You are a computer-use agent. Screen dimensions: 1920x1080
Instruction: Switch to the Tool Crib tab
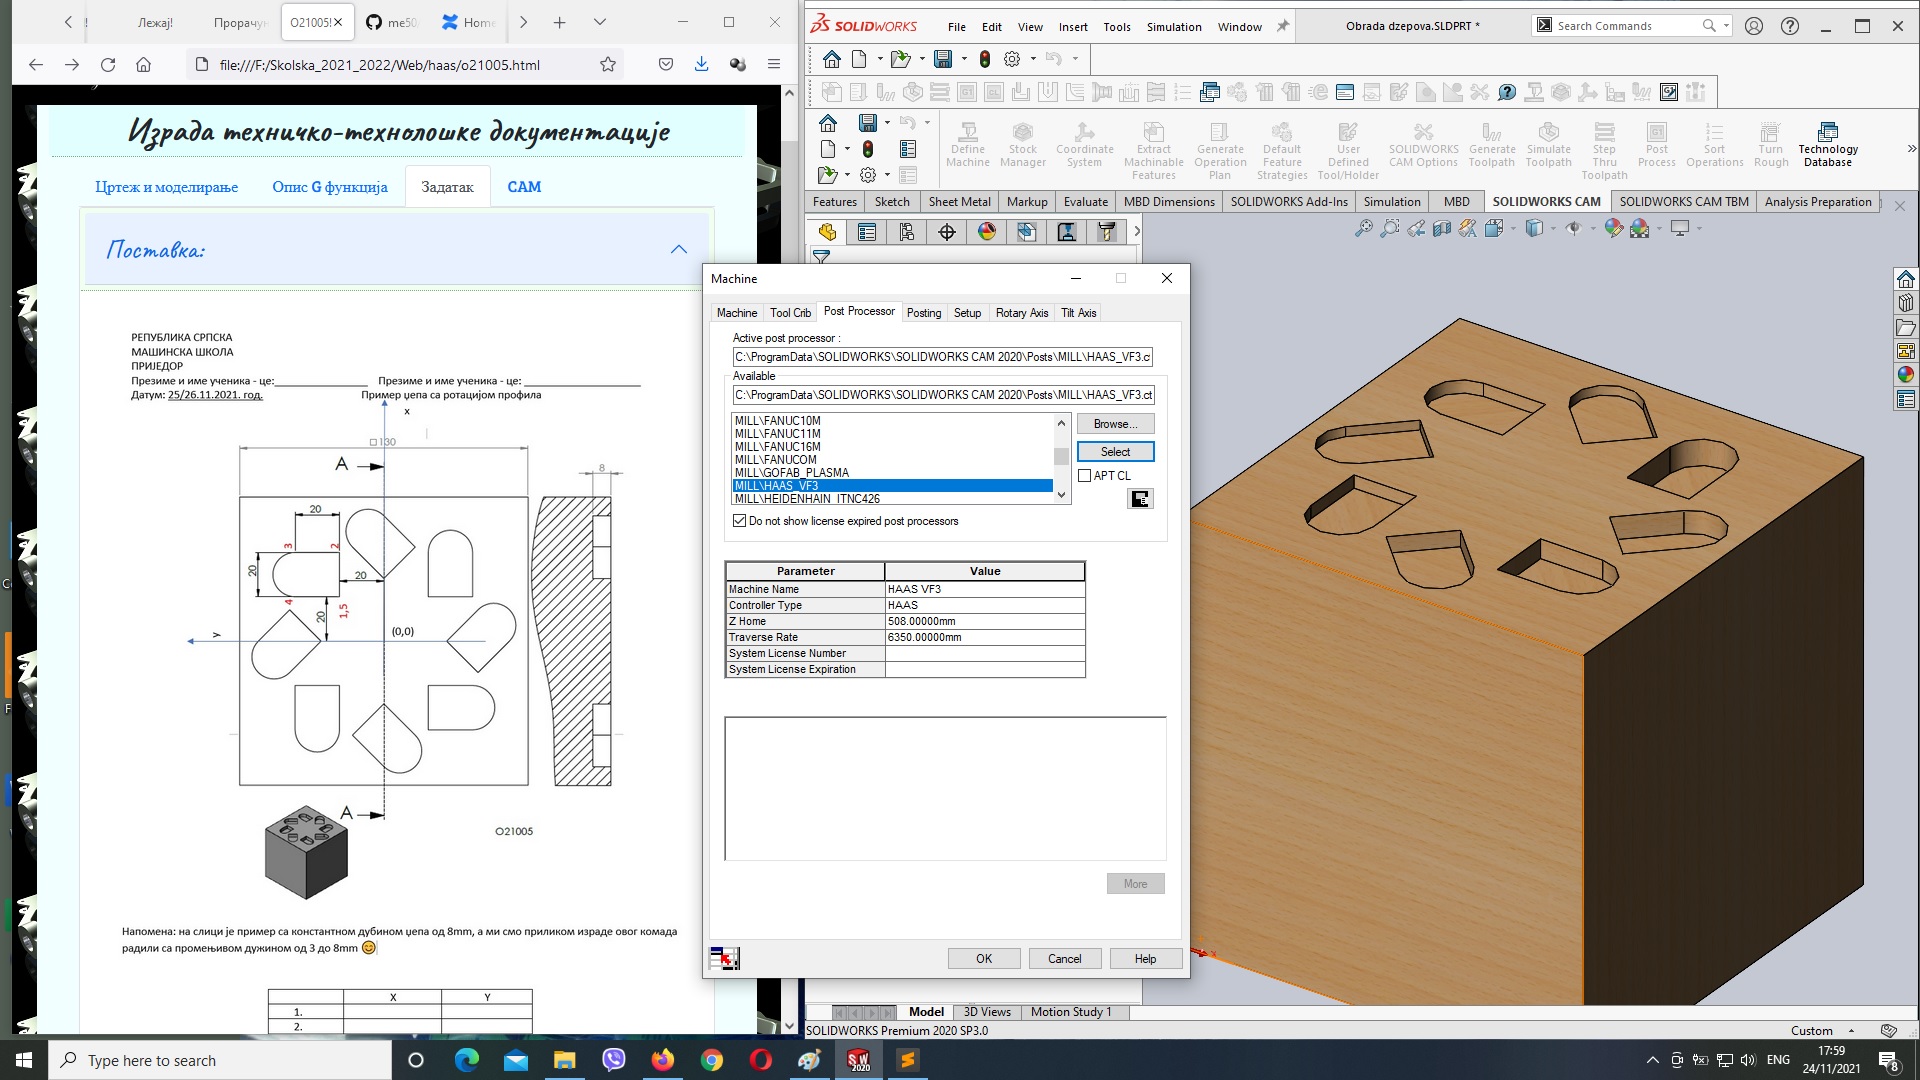[790, 313]
